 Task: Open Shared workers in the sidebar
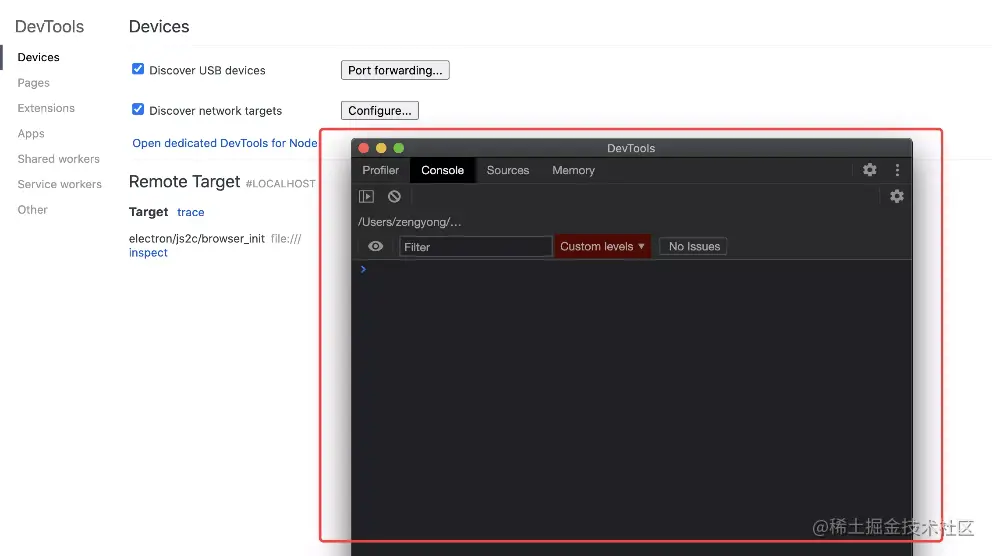[58, 159]
